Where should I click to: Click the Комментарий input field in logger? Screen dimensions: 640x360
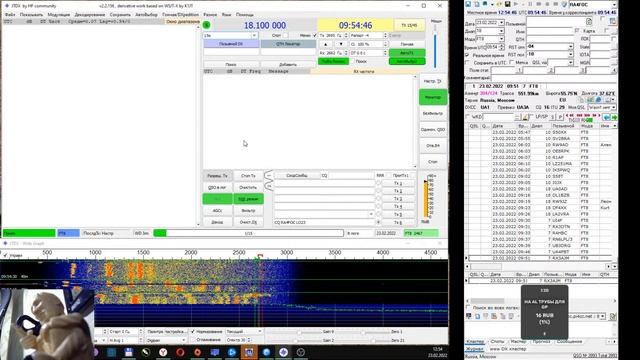553,78
